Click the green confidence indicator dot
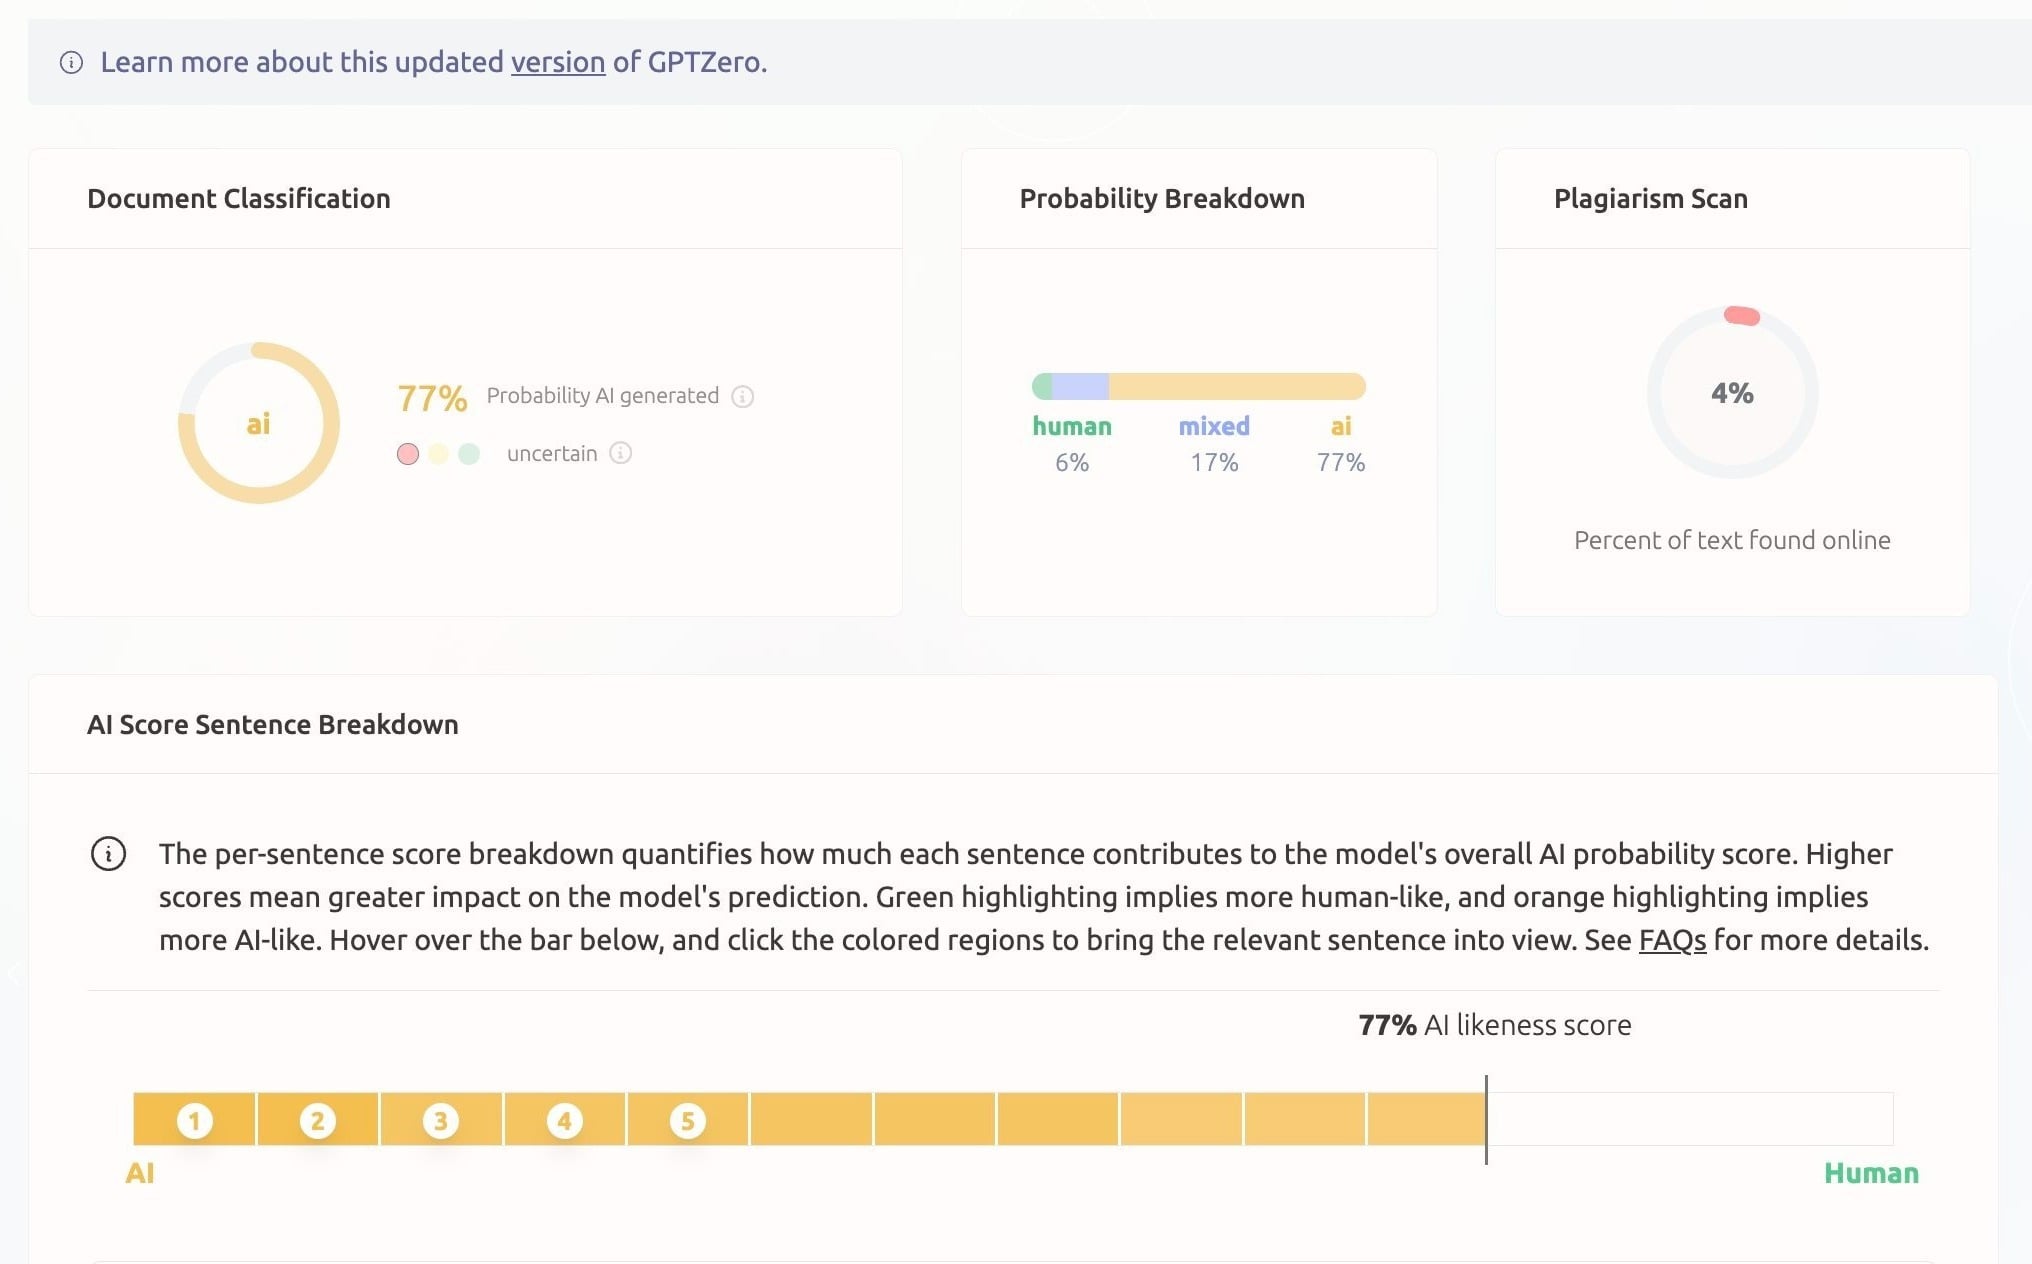This screenshot has height=1264, width=2032. pyautogui.click(x=469, y=454)
